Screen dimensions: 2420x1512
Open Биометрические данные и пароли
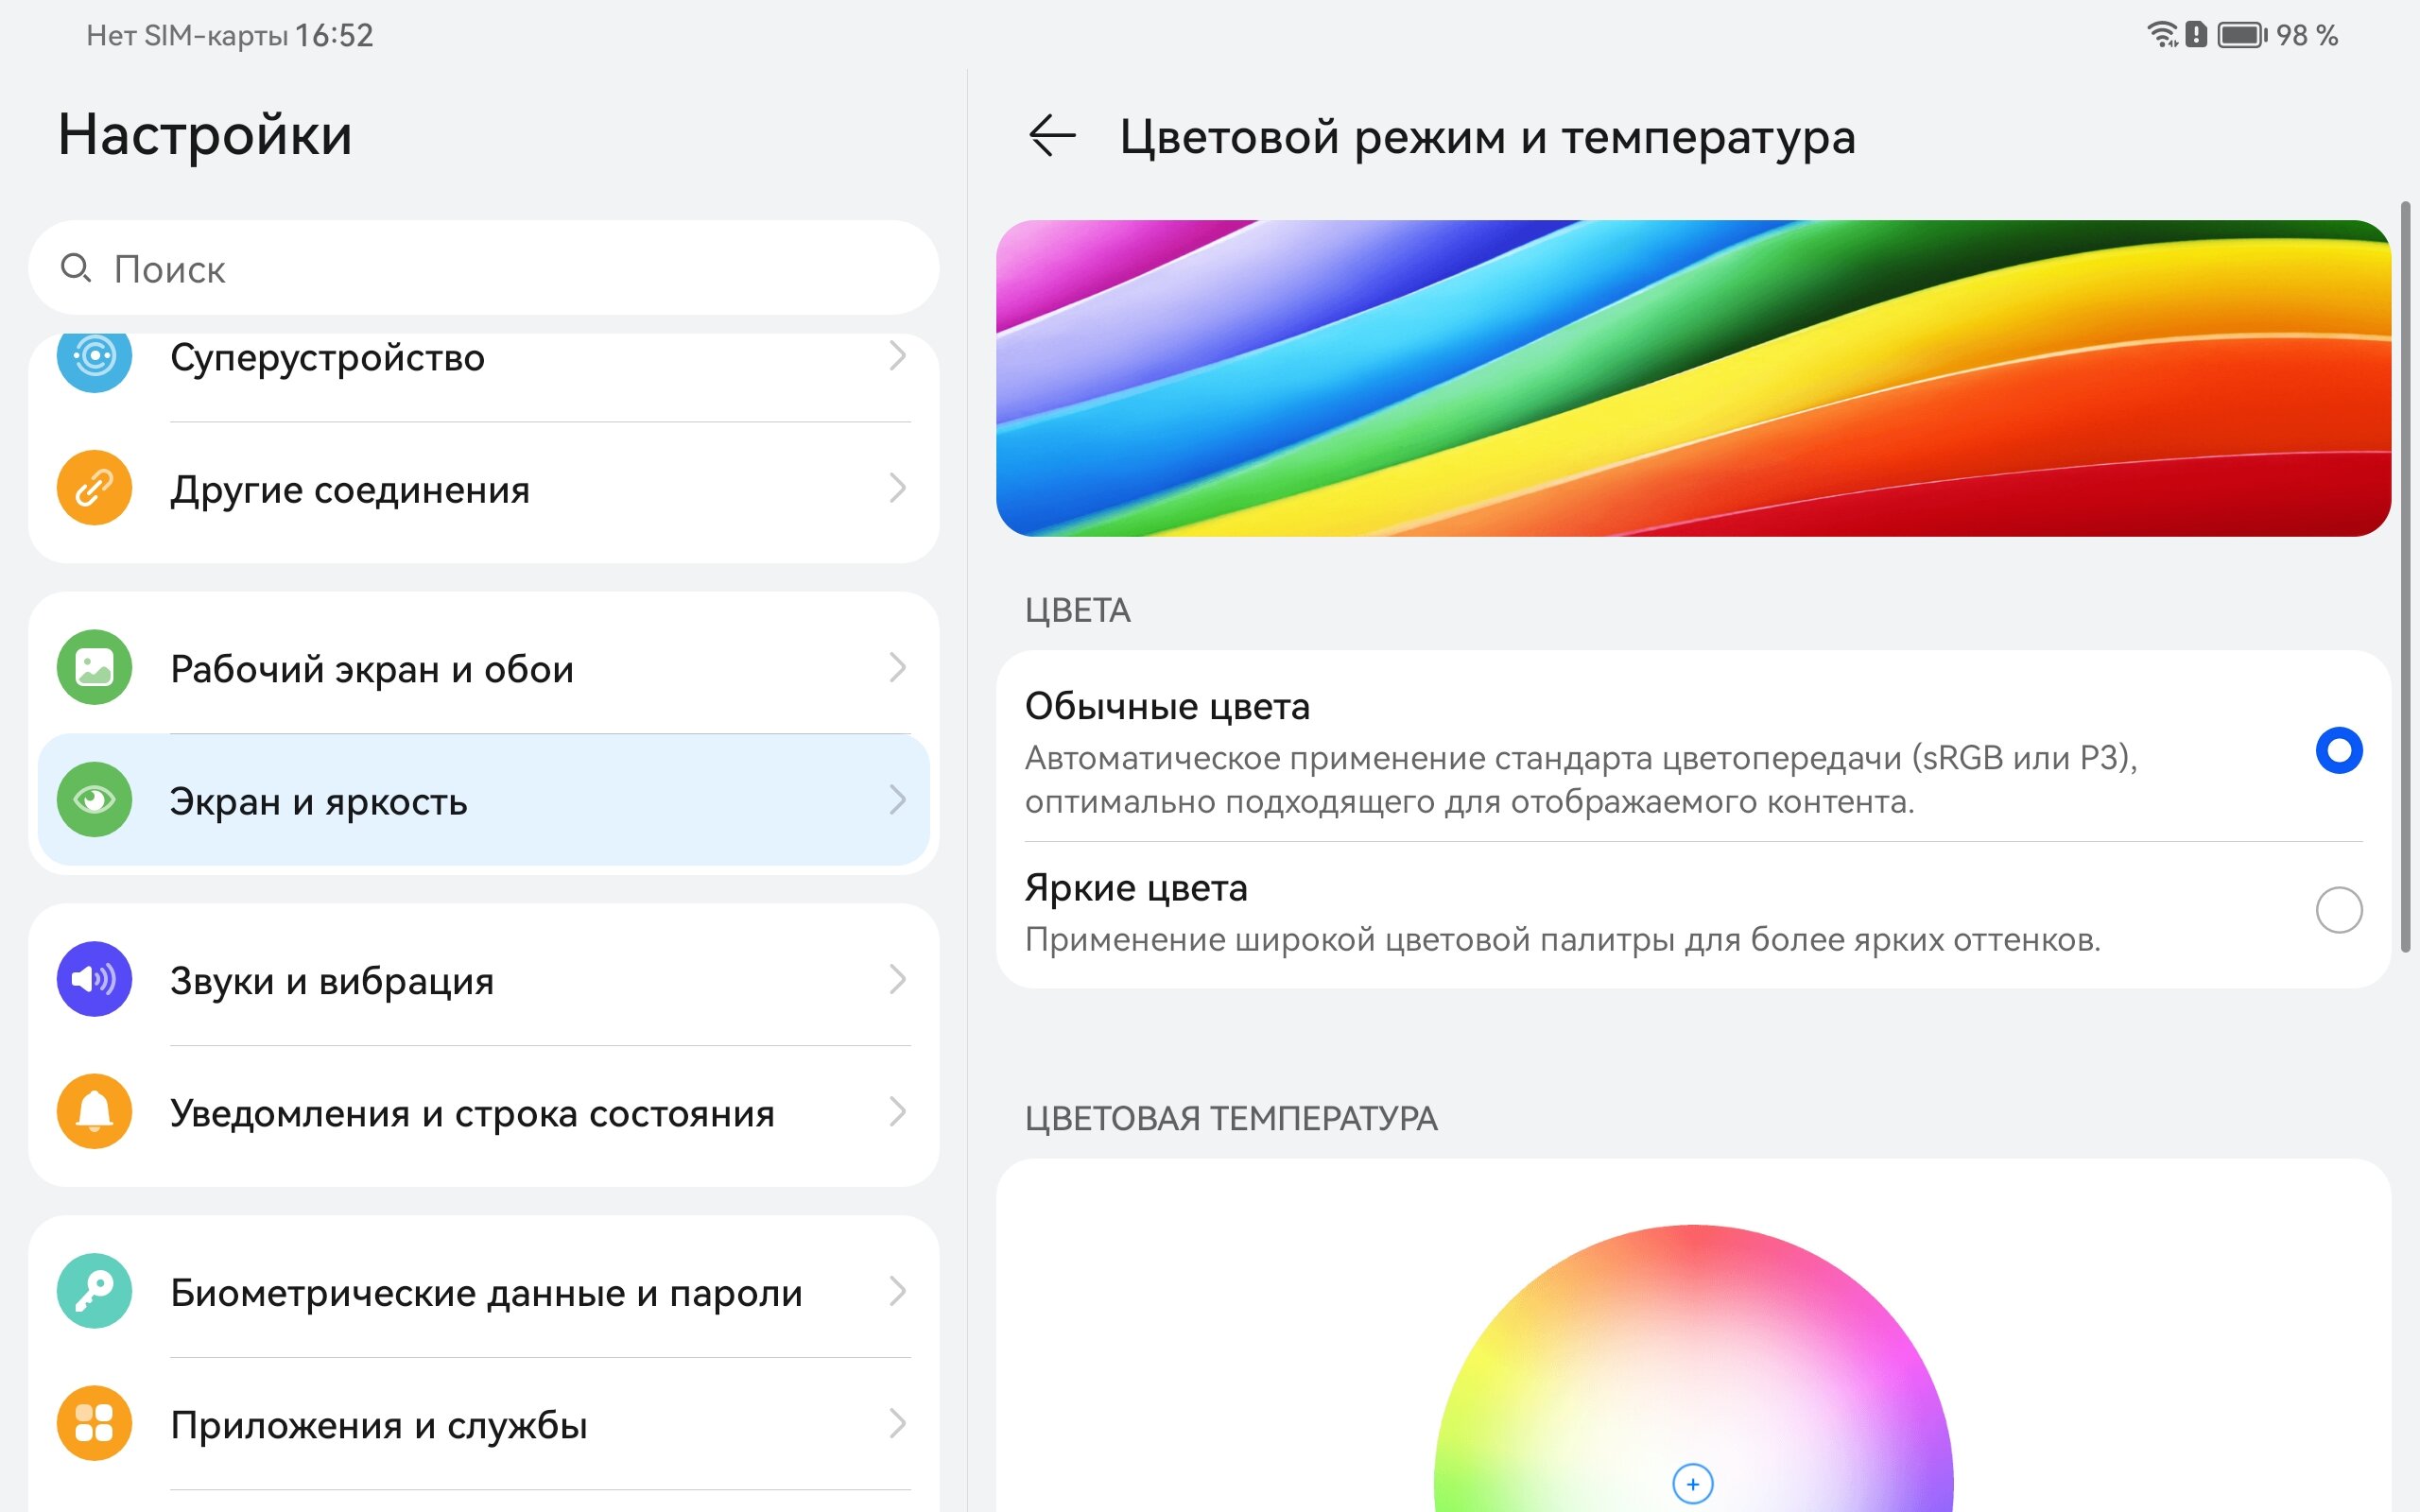click(x=484, y=1291)
